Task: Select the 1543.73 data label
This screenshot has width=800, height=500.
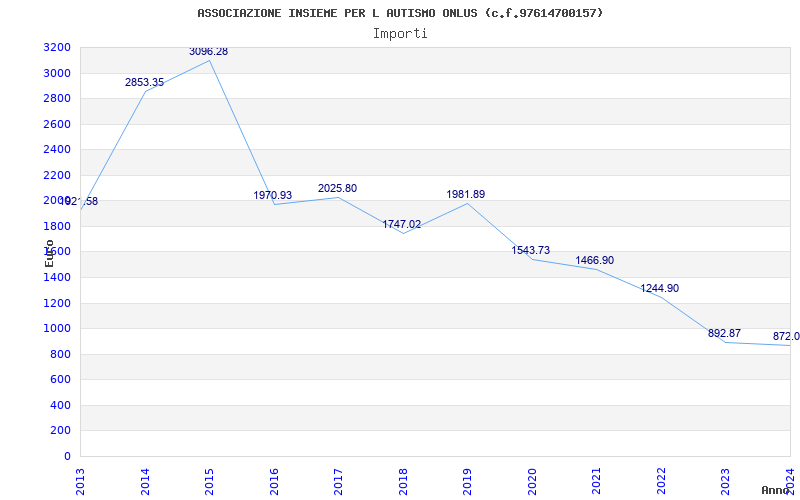Action: (x=531, y=251)
